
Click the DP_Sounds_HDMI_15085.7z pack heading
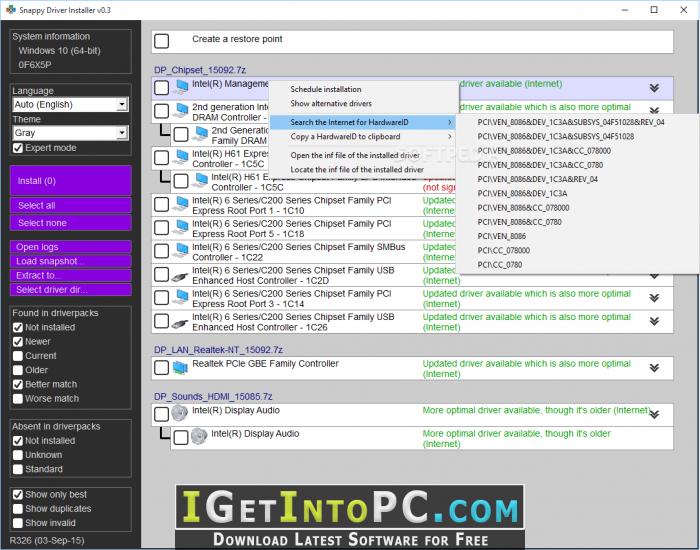(x=213, y=396)
